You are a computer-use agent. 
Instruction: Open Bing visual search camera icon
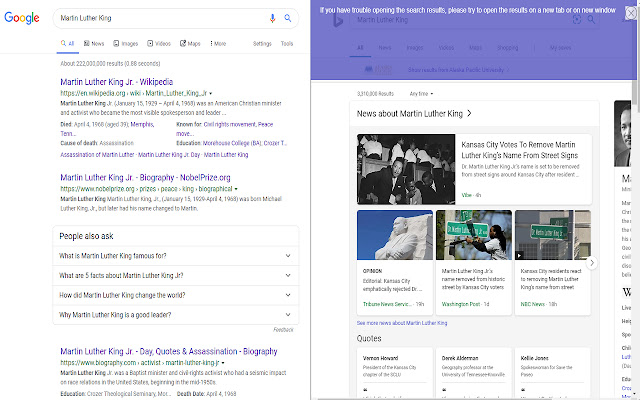(x=577, y=20)
